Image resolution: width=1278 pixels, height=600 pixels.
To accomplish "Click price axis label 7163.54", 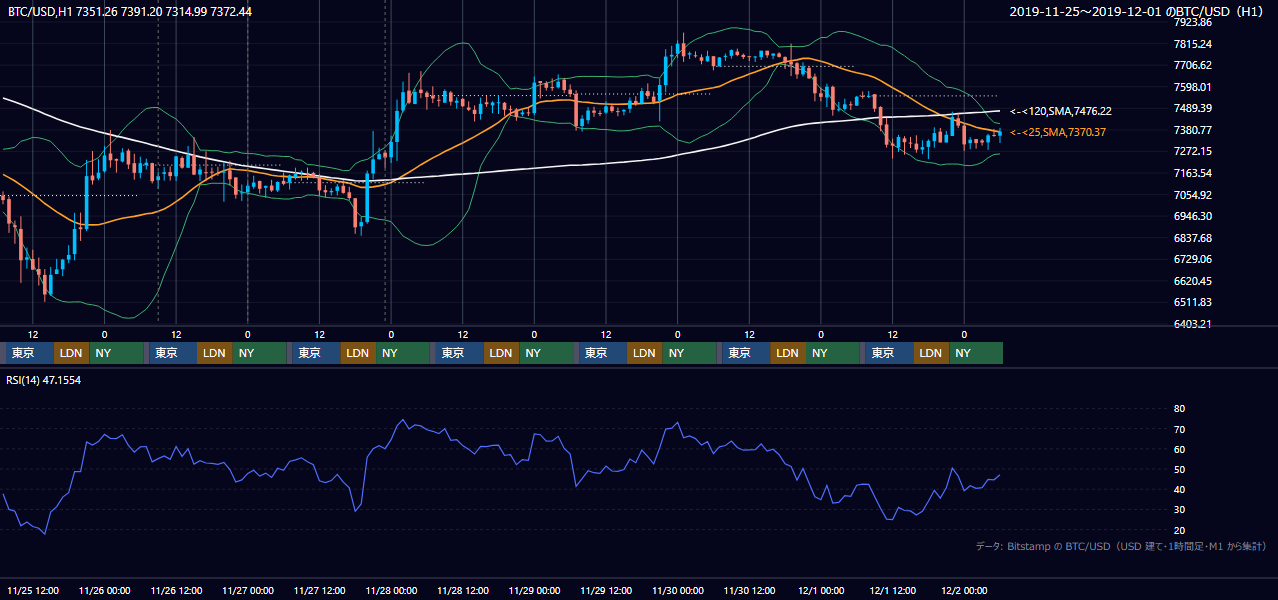I will click(x=1192, y=173).
